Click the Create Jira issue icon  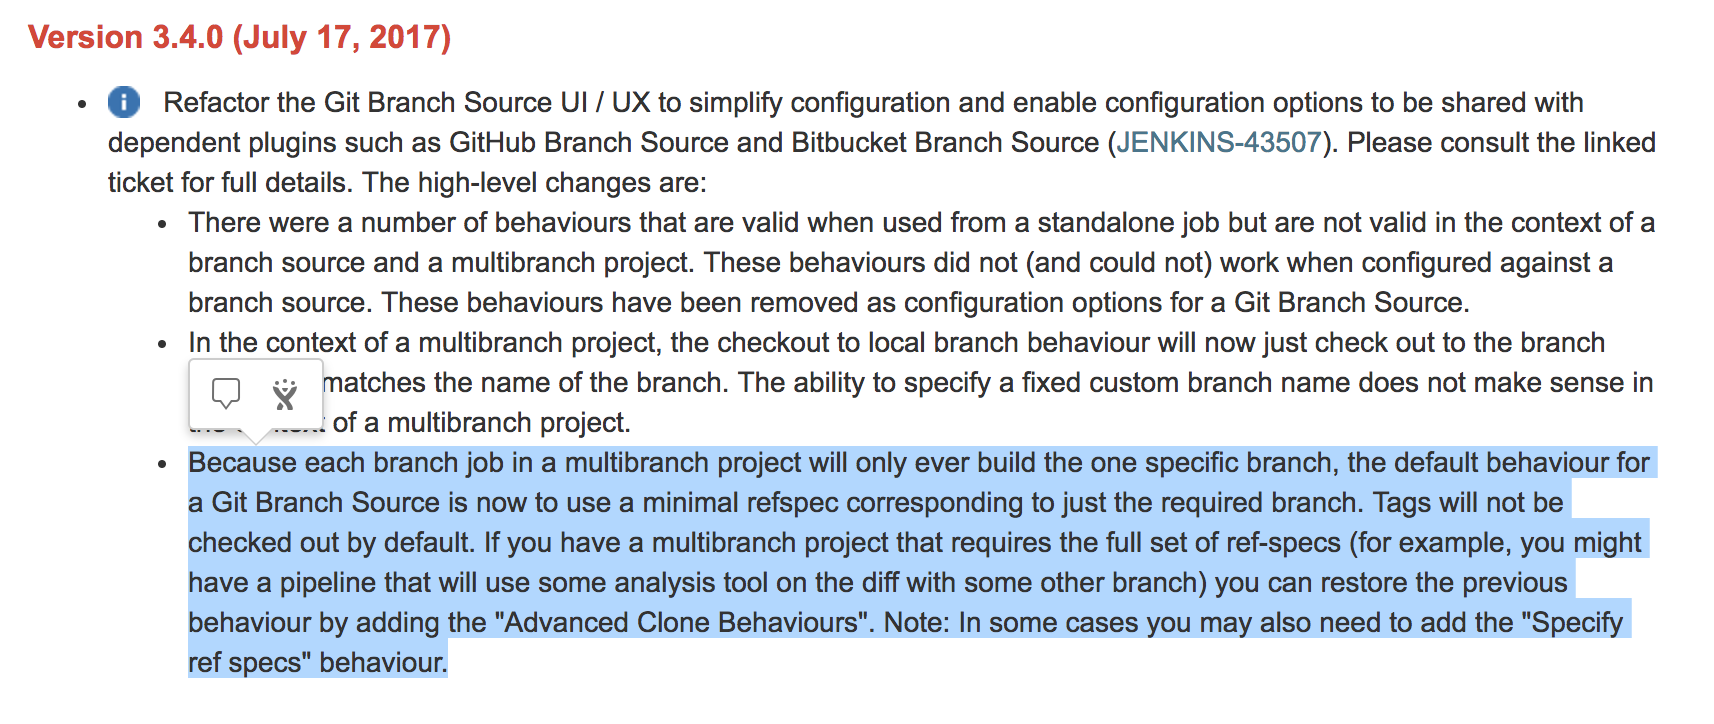[285, 394]
